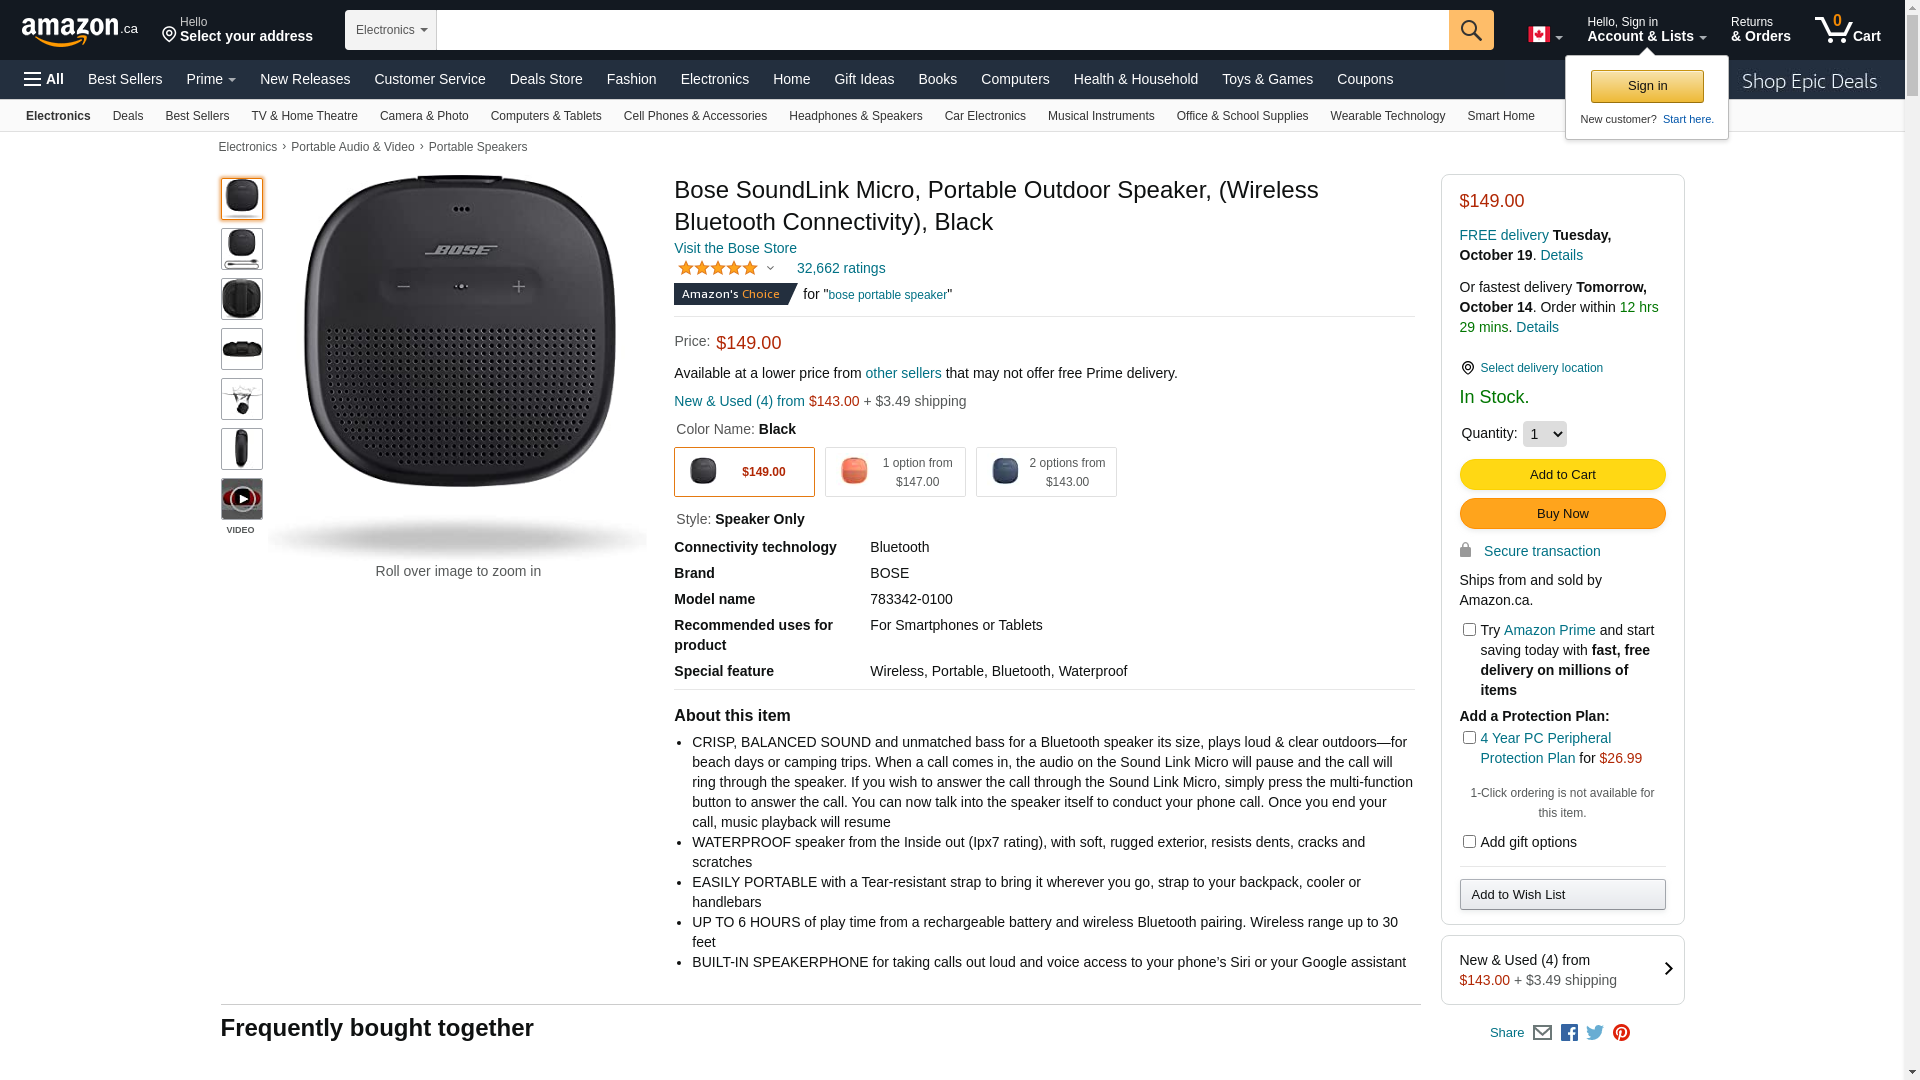Open the All hamburger menu
This screenshot has height=1080, width=1920.
tap(44, 79)
